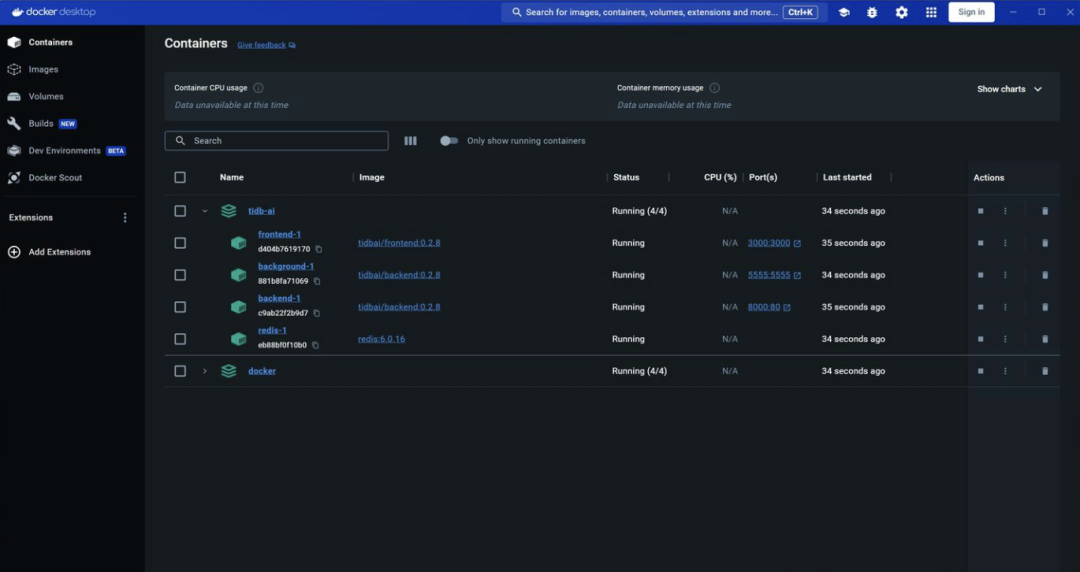
Task: Delete the background-1 container
Action: pyautogui.click(x=1045, y=275)
